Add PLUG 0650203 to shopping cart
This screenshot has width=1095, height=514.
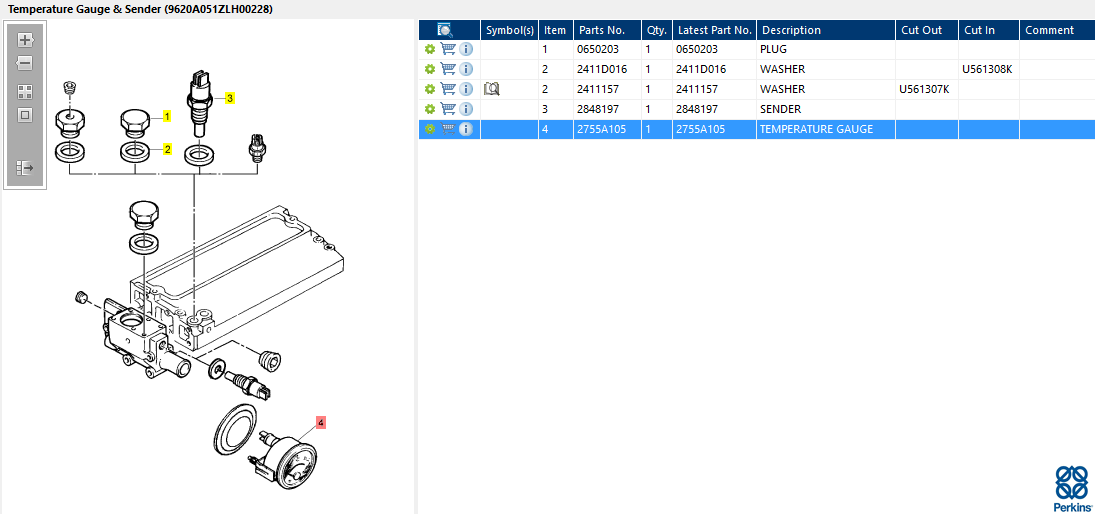click(x=448, y=49)
